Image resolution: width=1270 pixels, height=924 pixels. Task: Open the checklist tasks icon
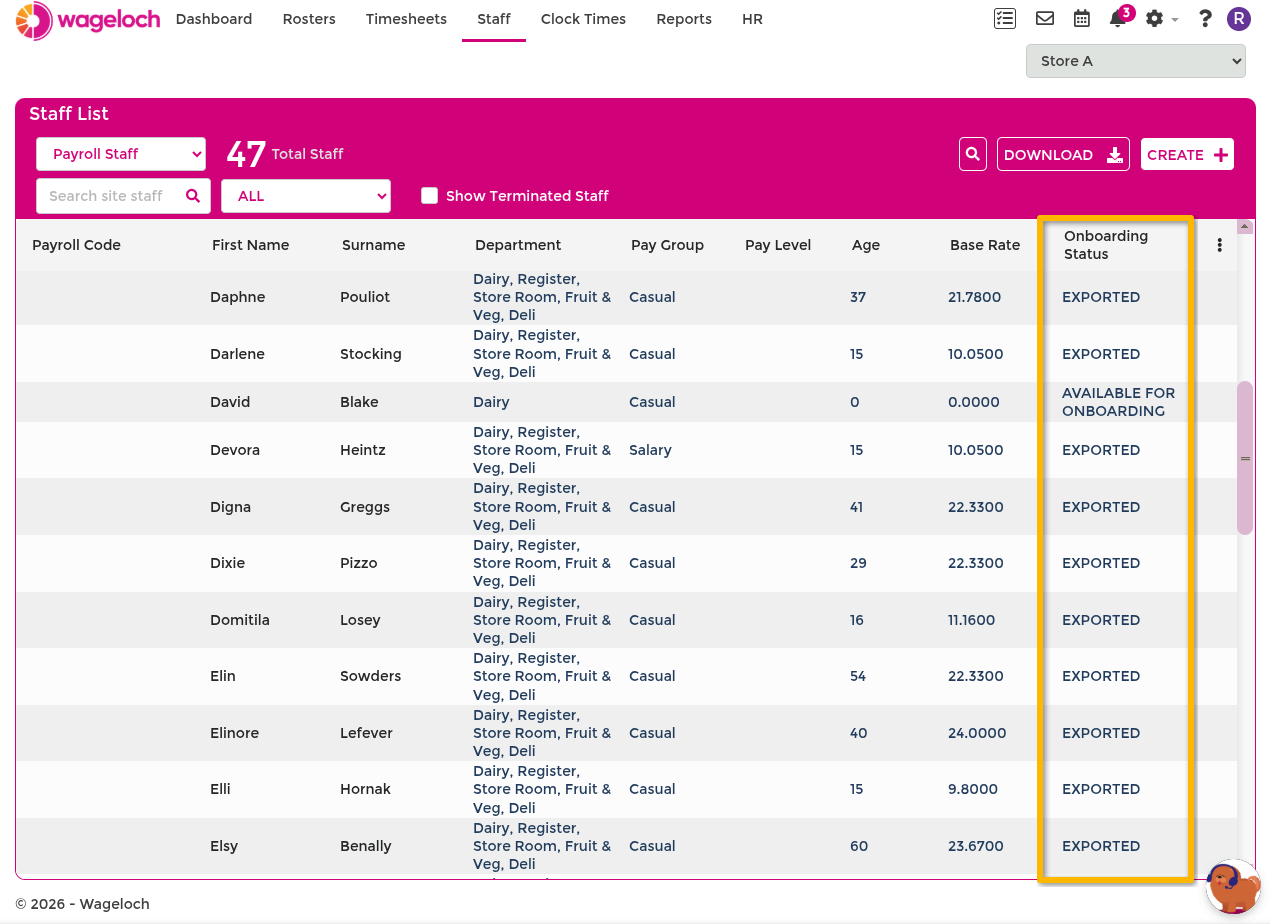point(1005,18)
